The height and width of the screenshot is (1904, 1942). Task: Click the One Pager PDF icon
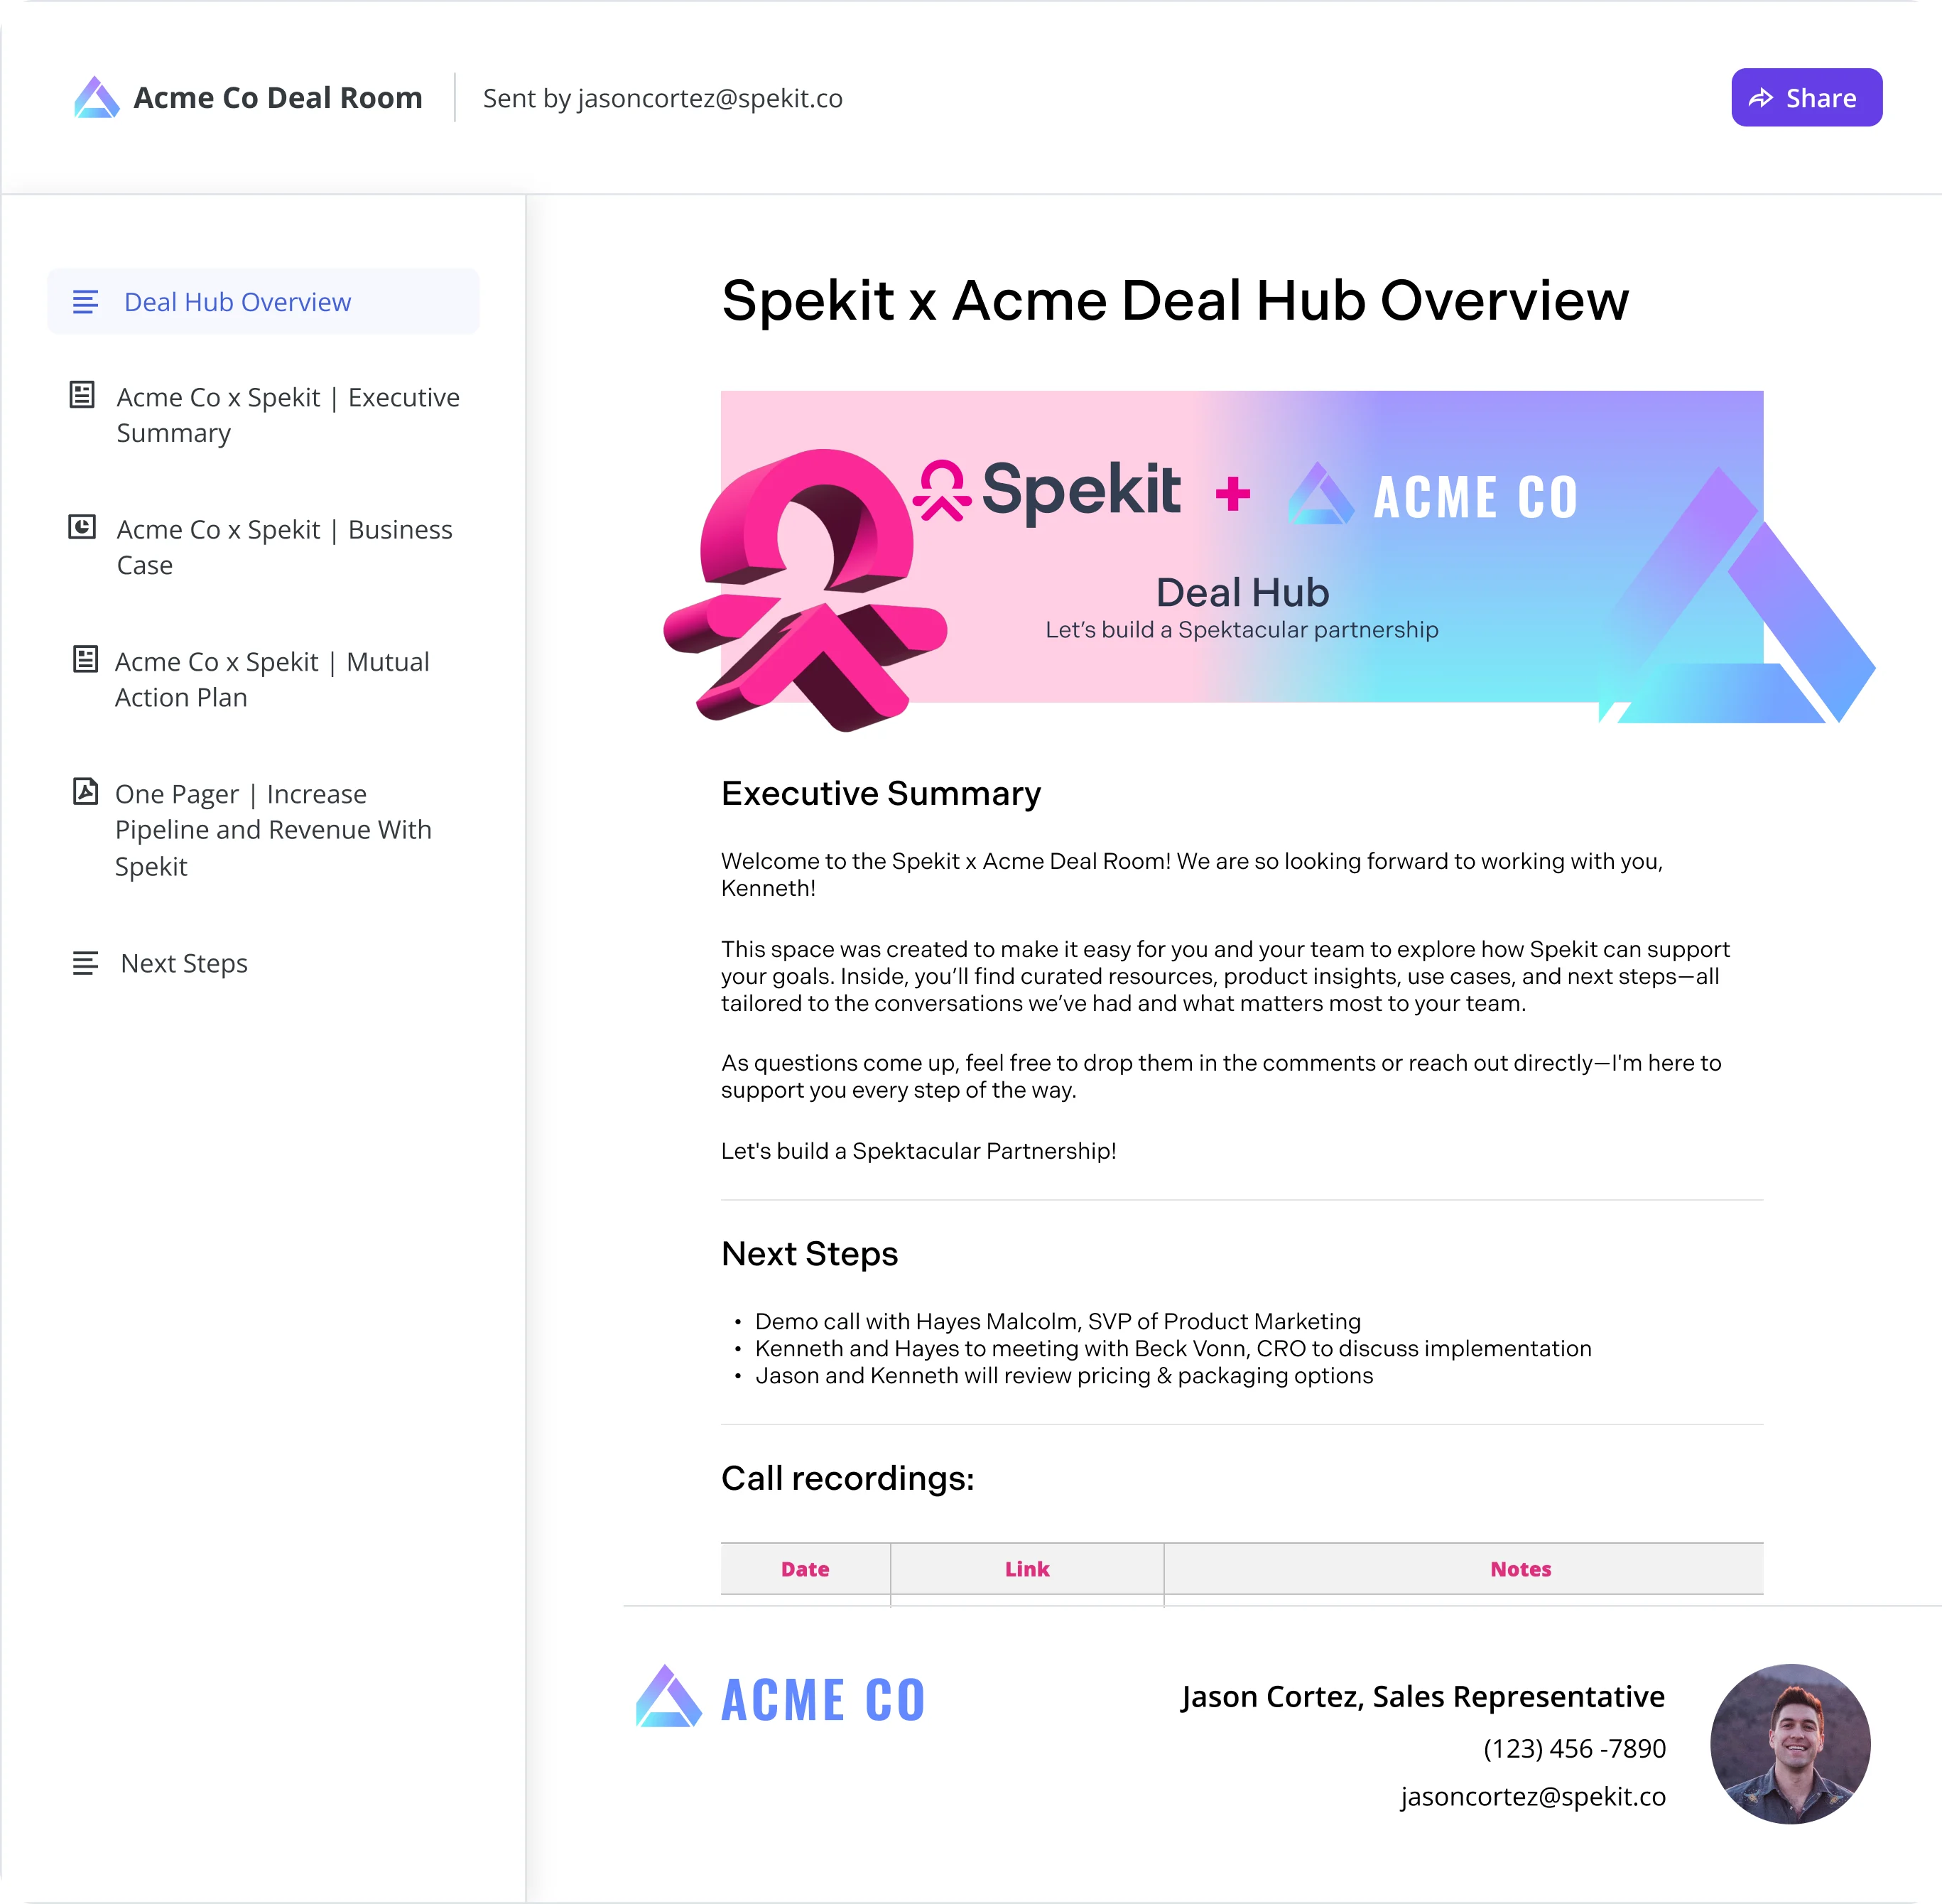point(85,791)
